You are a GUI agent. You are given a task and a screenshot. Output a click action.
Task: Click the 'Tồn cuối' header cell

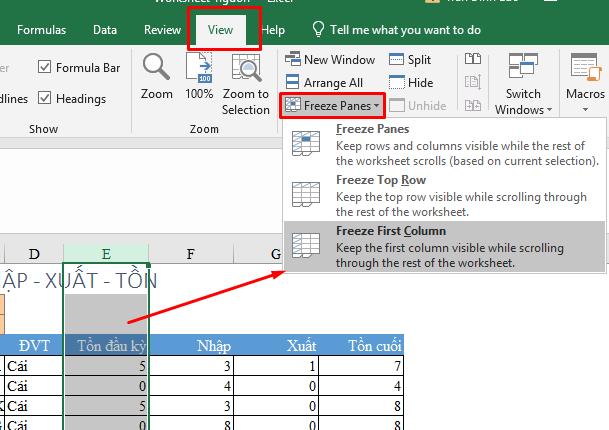(x=361, y=345)
